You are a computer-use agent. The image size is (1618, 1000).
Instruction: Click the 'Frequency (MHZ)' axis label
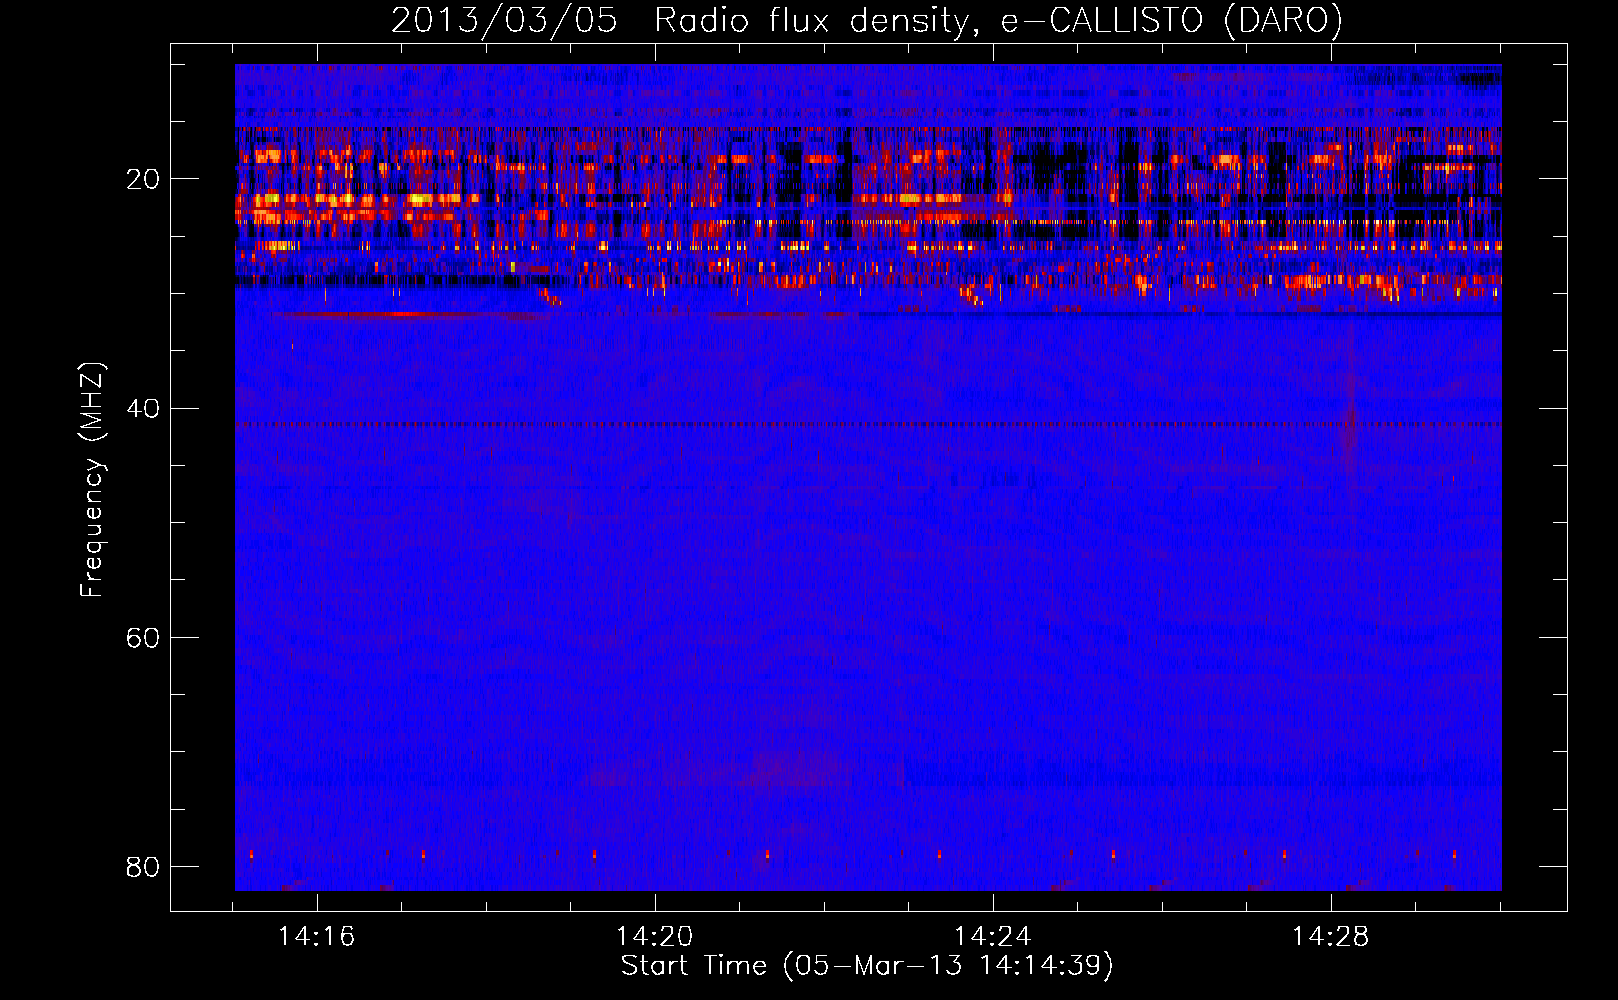92,480
